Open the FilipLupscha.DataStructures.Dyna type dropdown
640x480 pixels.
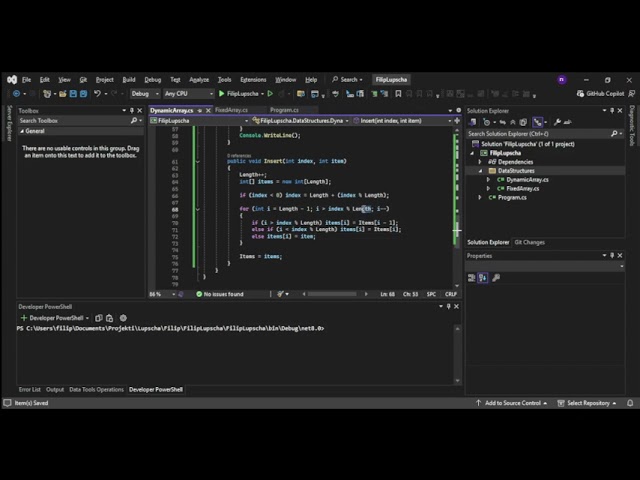(300, 121)
